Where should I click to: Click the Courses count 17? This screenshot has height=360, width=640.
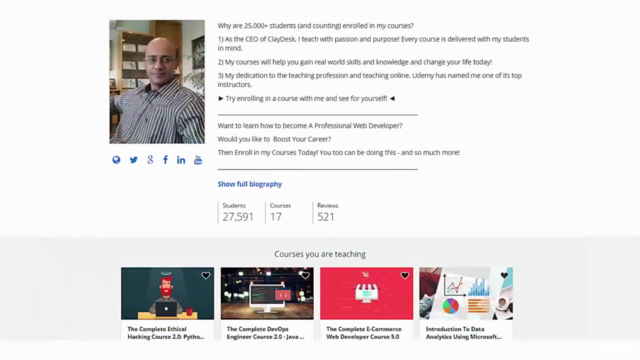pos(276,217)
